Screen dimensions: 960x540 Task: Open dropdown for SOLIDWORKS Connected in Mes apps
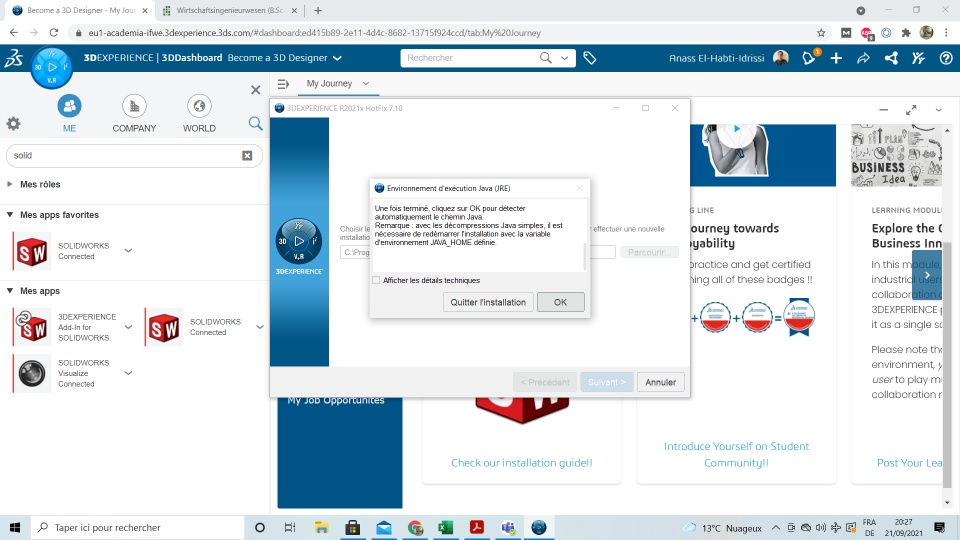tap(260, 327)
